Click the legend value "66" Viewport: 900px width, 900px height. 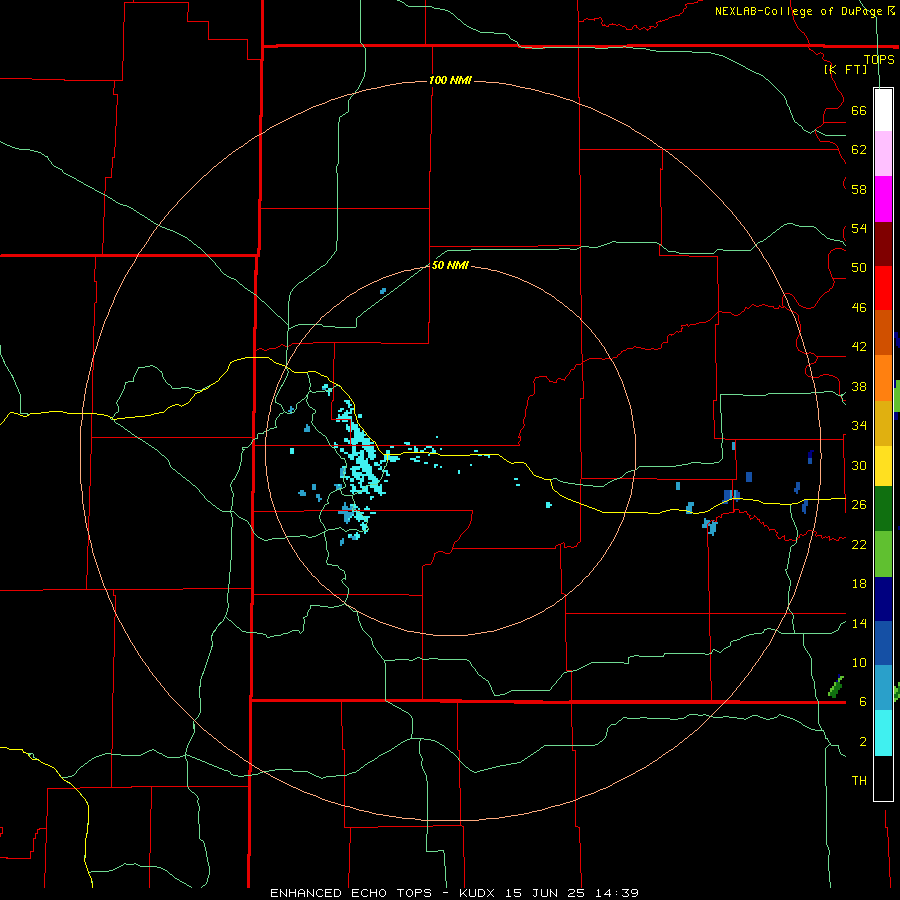(x=859, y=111)
